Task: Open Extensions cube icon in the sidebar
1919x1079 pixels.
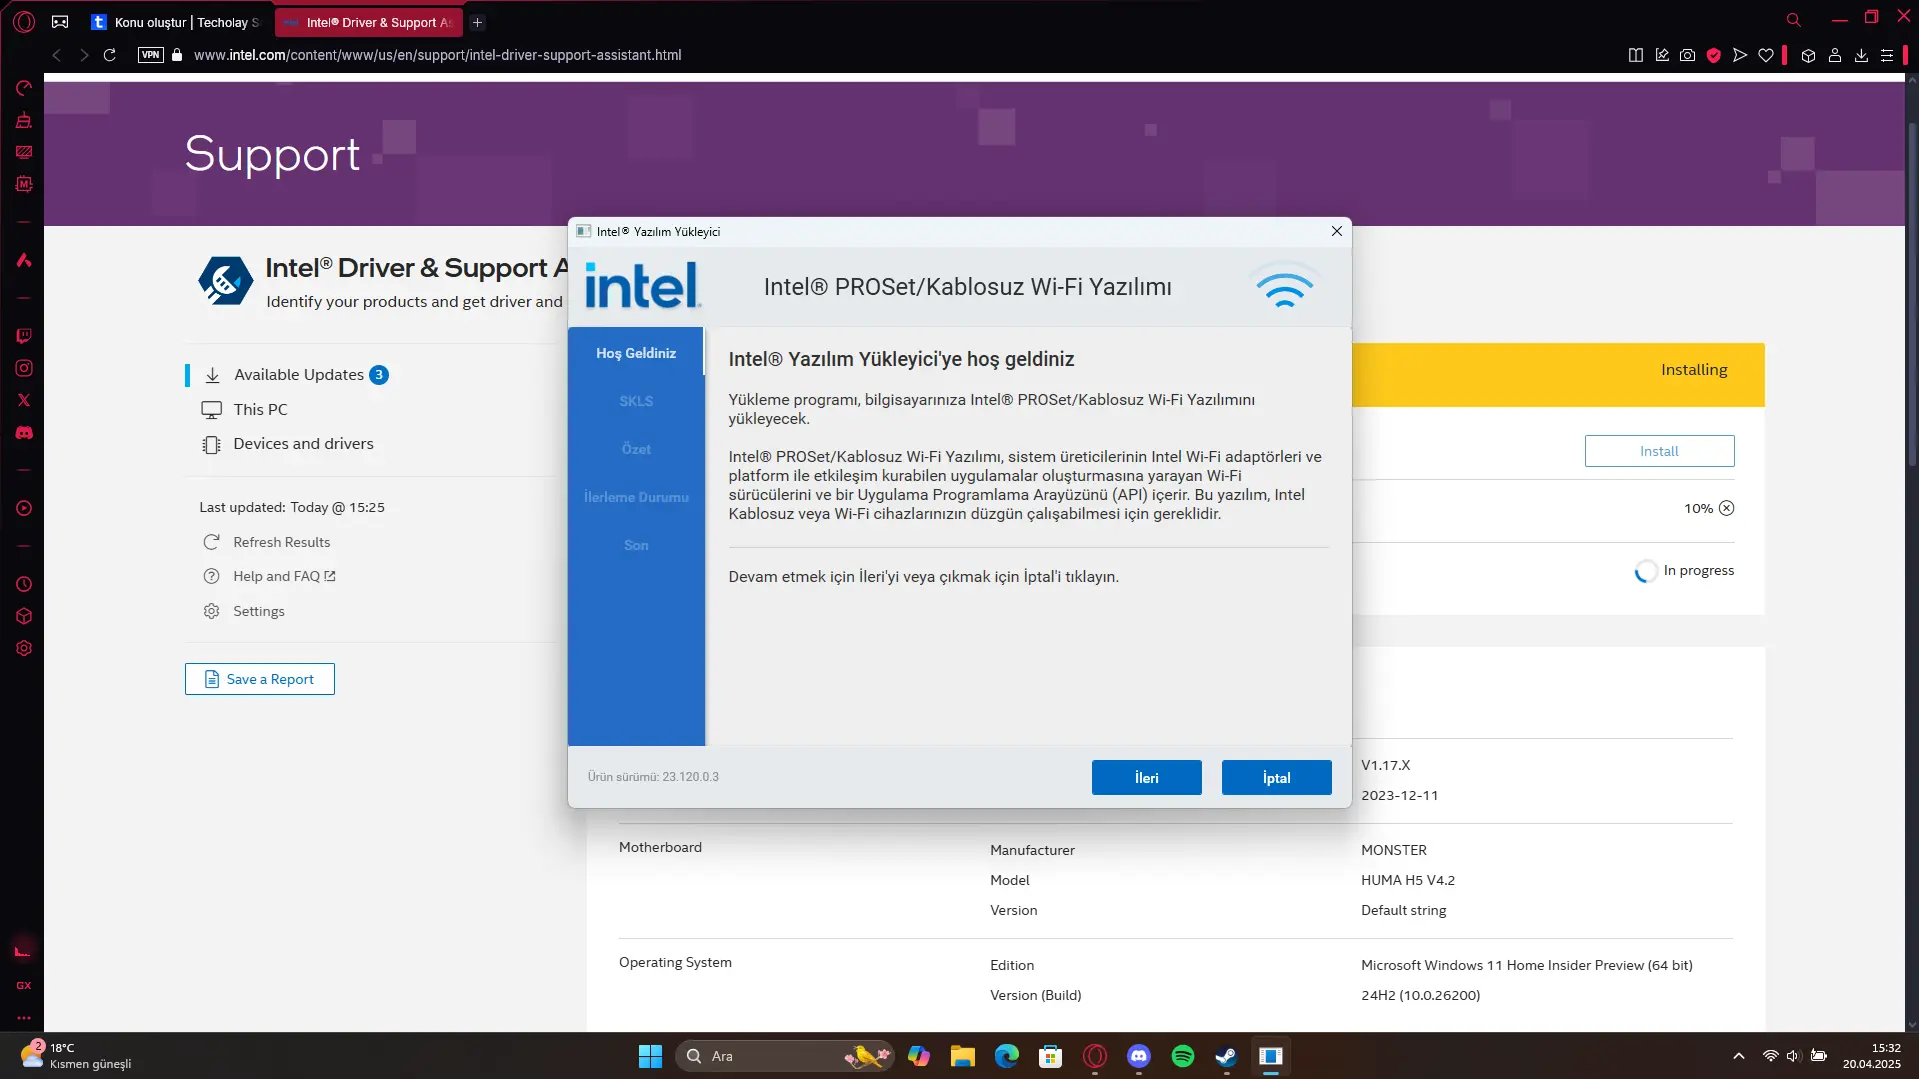Action: (x=24, y=616)
